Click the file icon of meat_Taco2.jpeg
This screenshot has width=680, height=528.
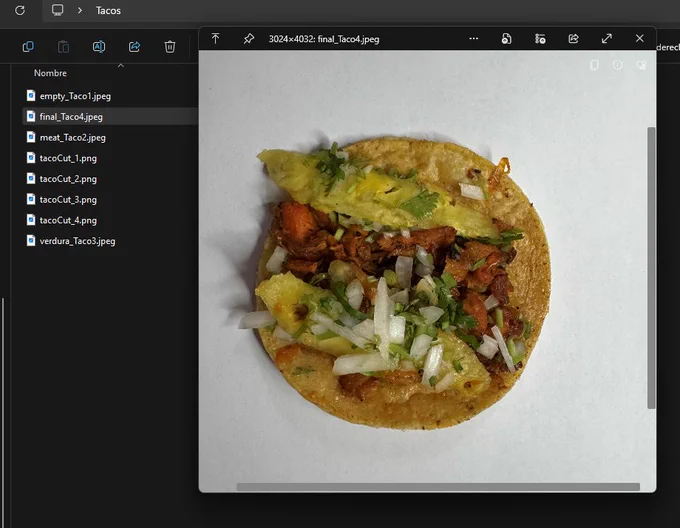[31, 137]
